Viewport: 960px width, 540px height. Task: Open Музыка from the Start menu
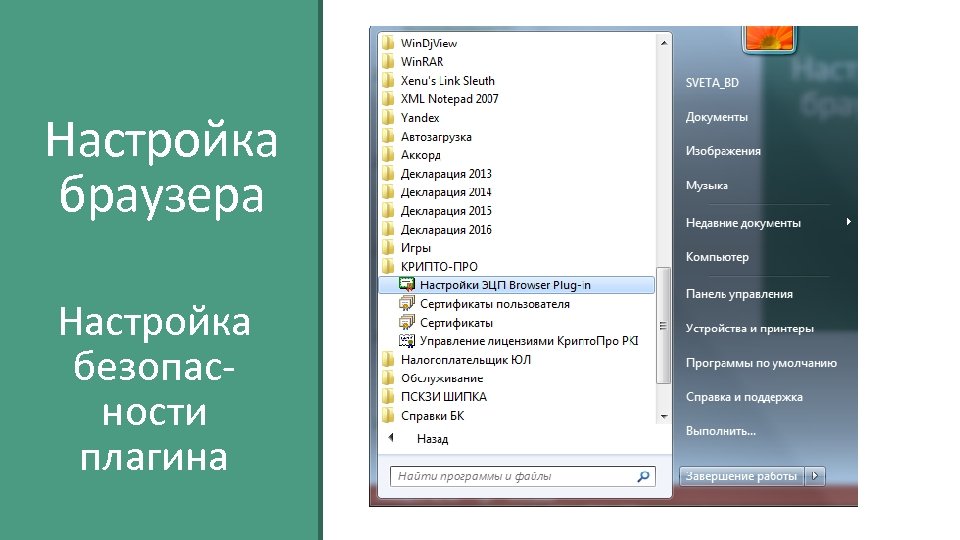707,185
